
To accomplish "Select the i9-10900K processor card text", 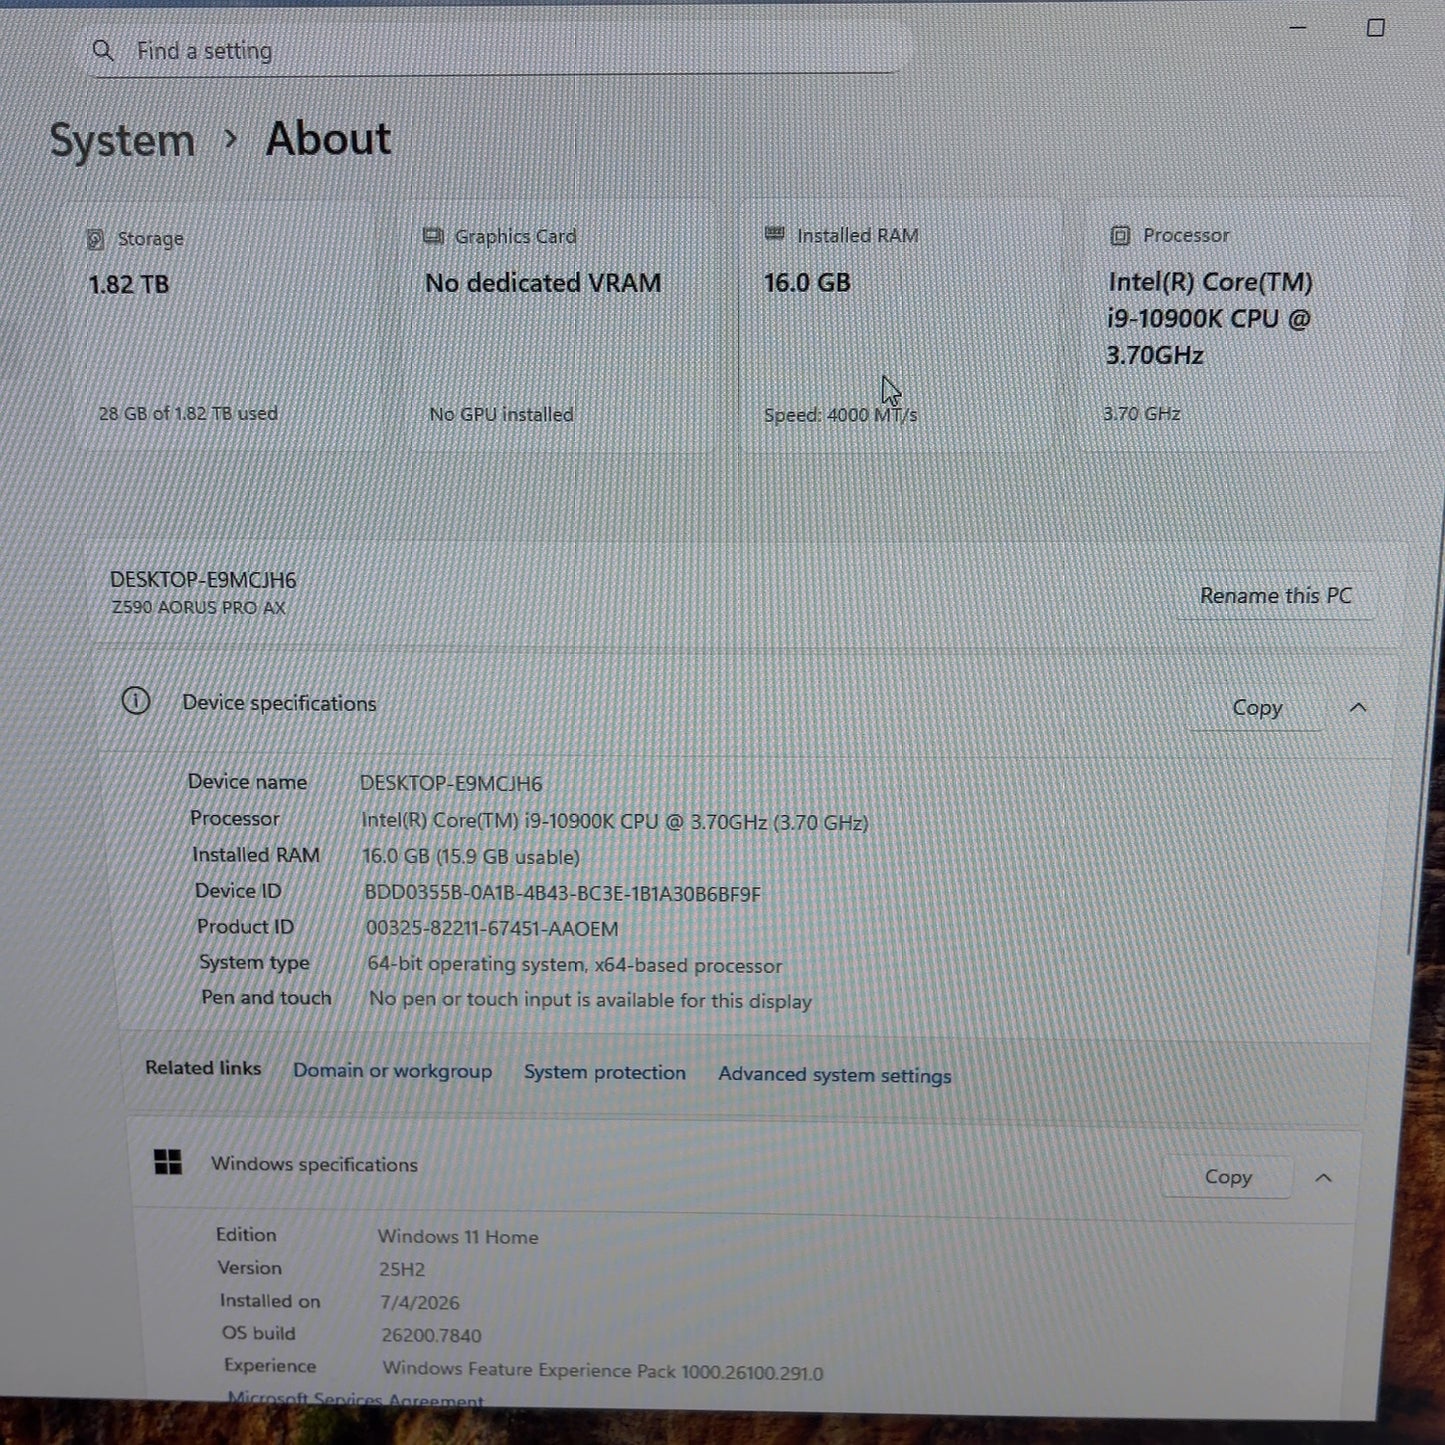I will 1209,319.
